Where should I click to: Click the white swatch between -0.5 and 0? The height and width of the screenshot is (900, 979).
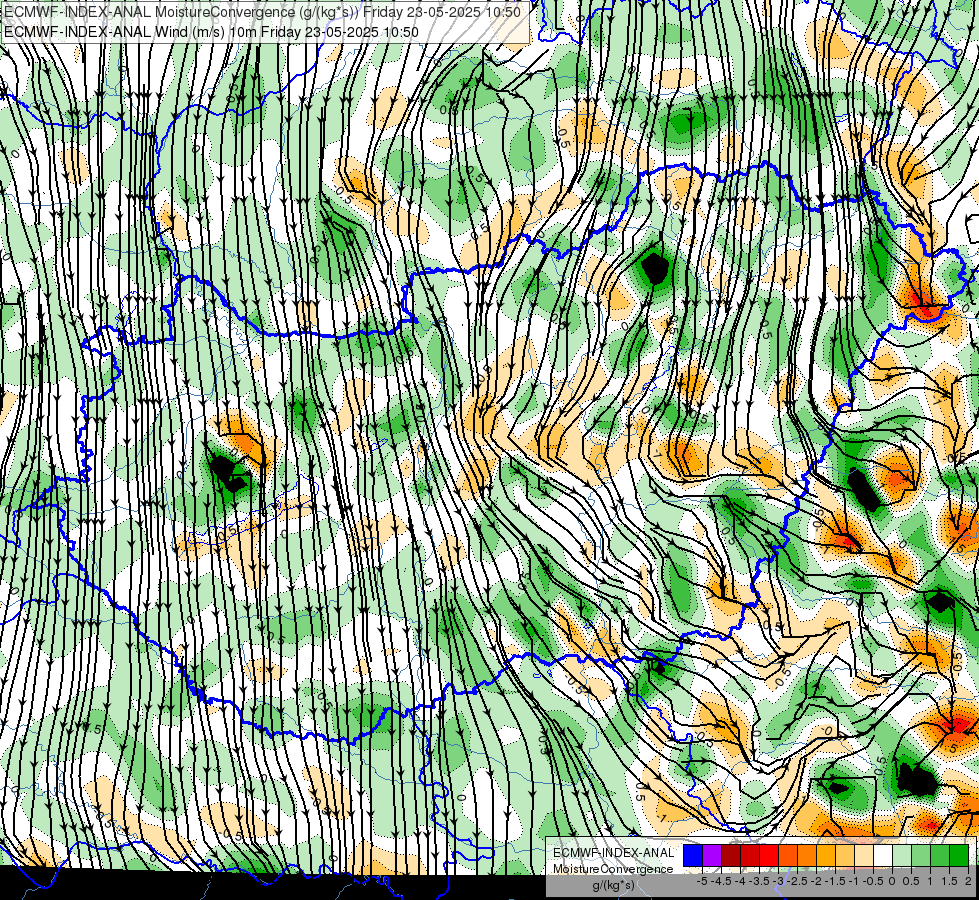pos(883,855)
